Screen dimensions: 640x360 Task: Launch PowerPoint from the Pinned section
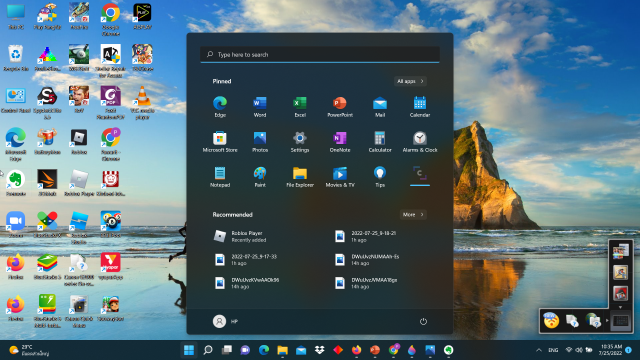tap(340, 107)
